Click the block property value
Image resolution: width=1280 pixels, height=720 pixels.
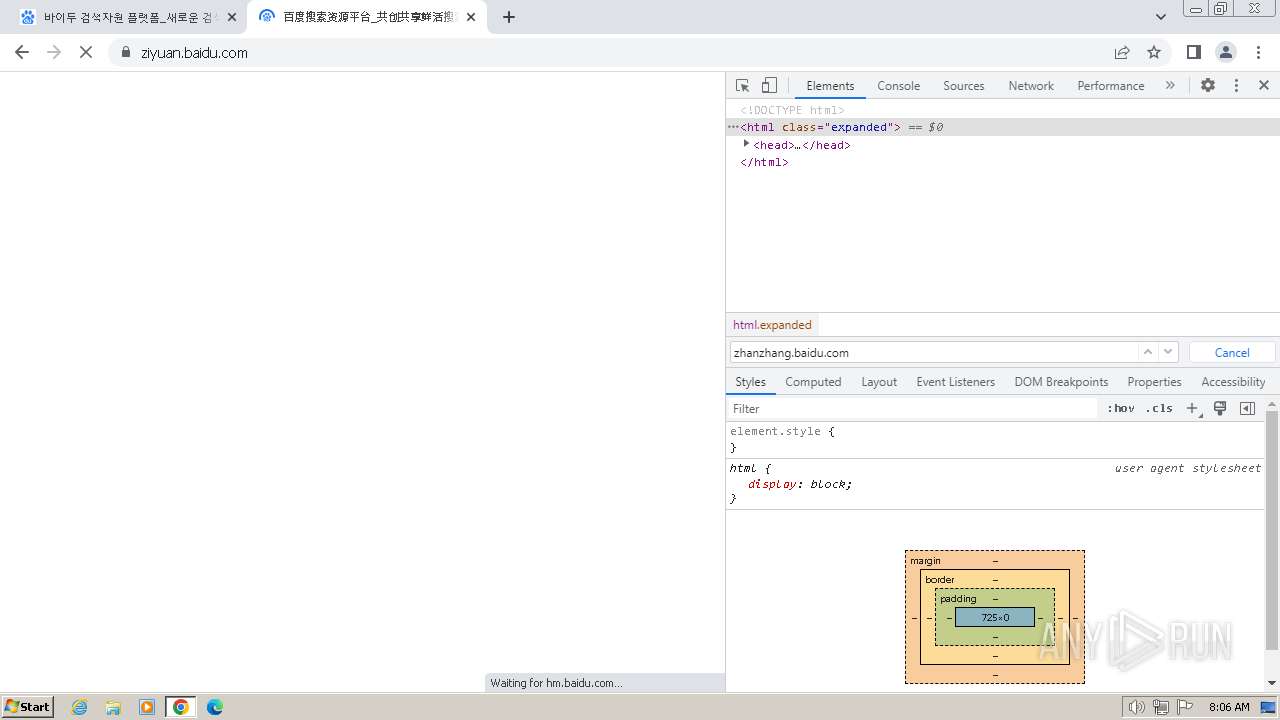(828, 484)
